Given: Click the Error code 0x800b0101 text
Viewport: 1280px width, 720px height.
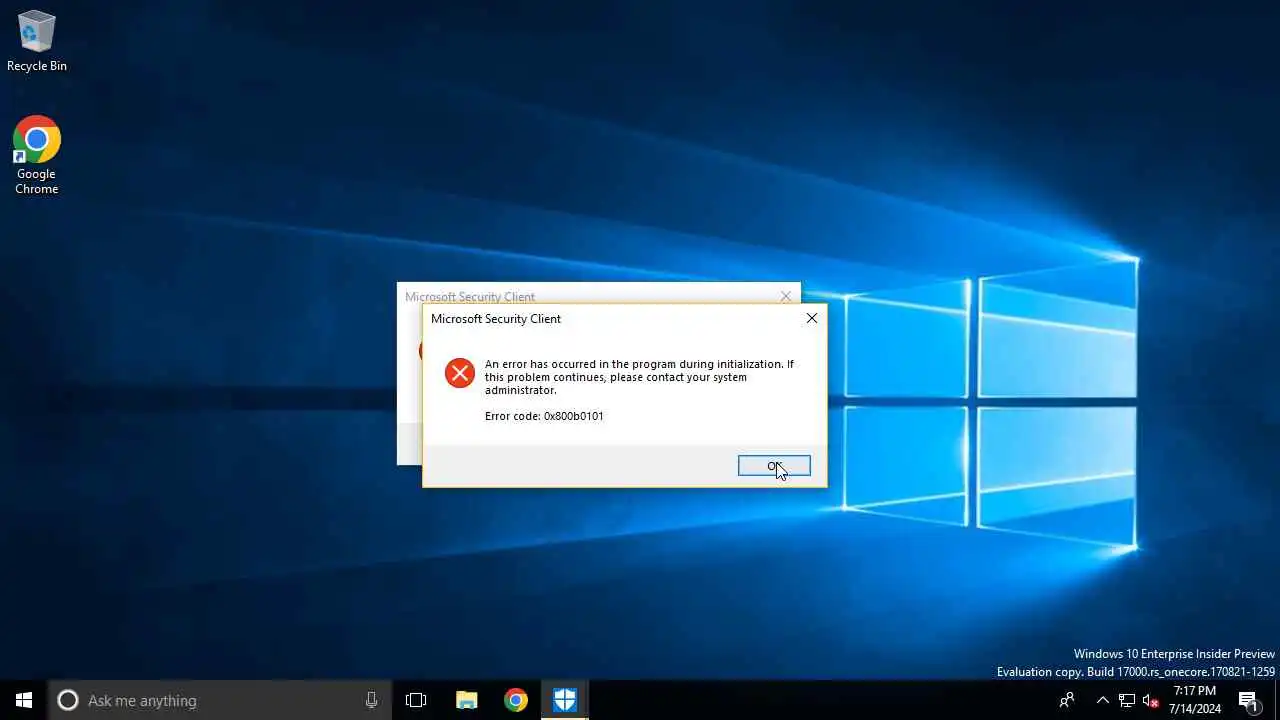Looking at the screenshot, I should (544, 416).
